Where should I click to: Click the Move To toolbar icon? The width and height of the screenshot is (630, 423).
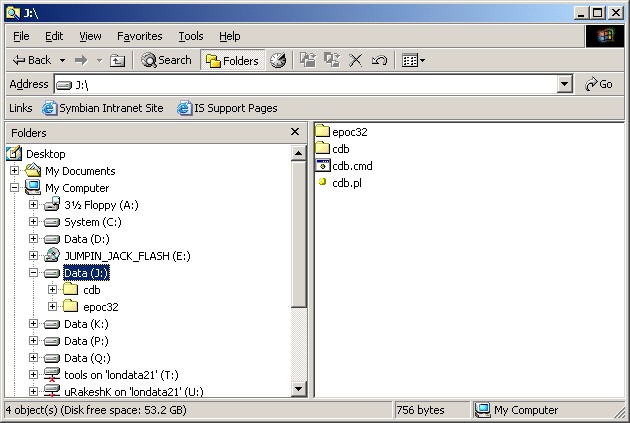[308, 60]
